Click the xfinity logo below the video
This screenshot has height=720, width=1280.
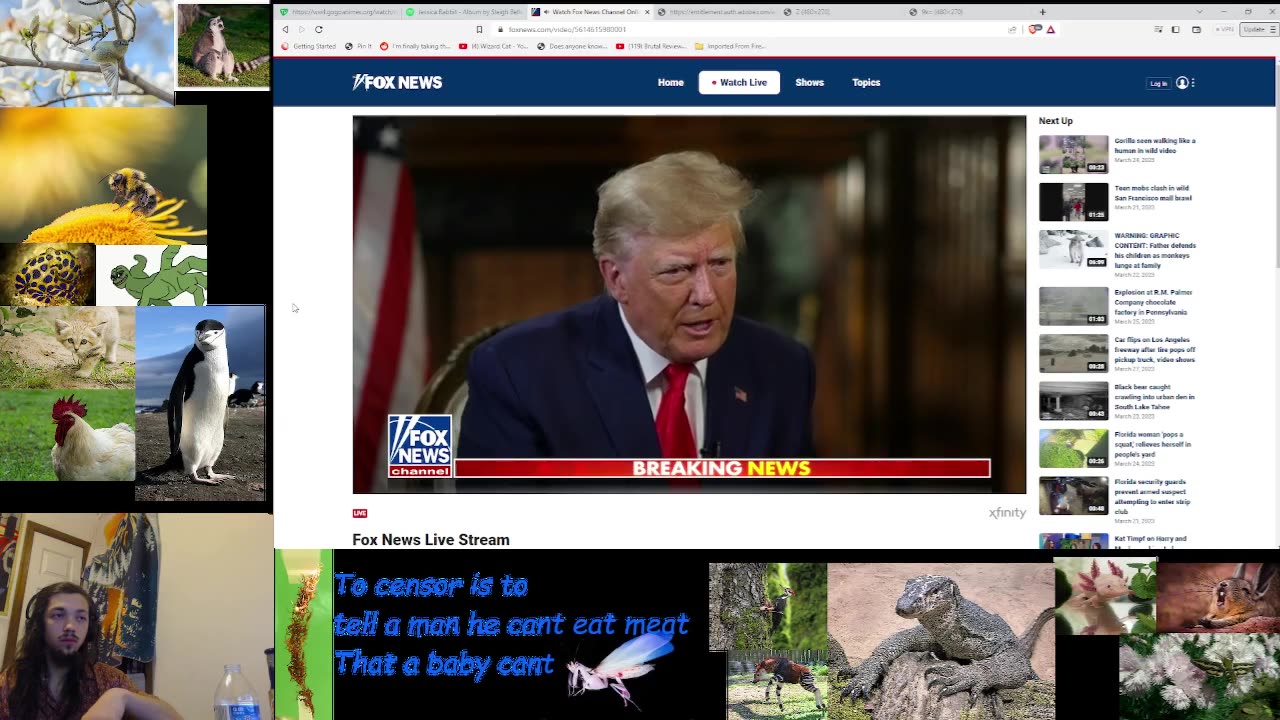[x=1007, y=513]
